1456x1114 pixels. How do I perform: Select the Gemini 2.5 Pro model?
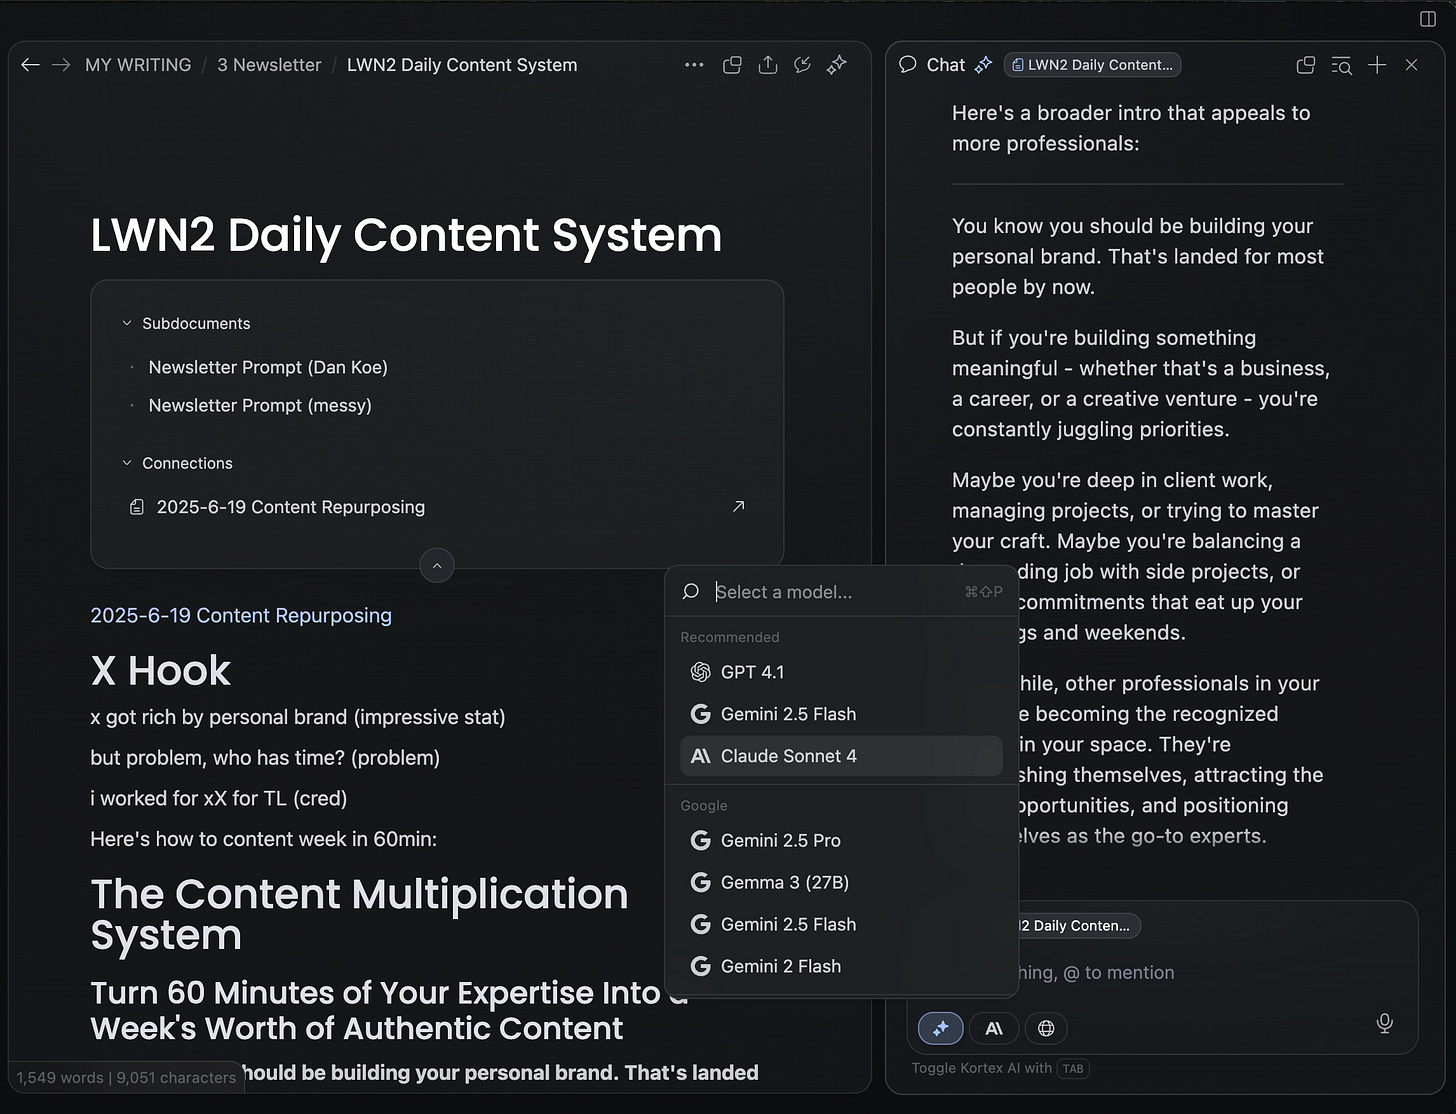[x=841, y=840]
